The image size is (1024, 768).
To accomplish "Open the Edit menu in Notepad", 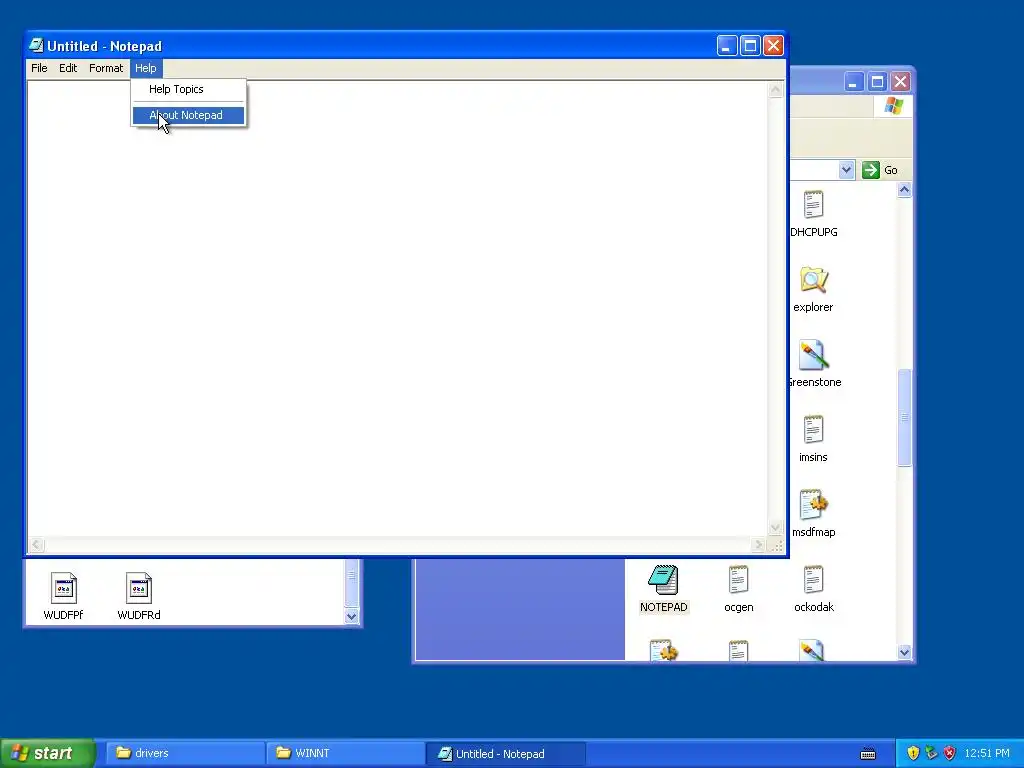I will (x=68, y=68).
